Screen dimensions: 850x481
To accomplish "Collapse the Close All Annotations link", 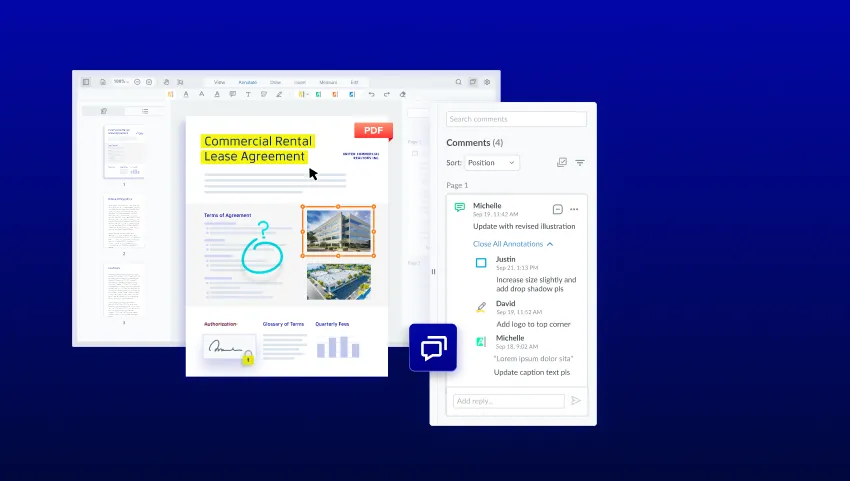I will [x=513, y=244].
